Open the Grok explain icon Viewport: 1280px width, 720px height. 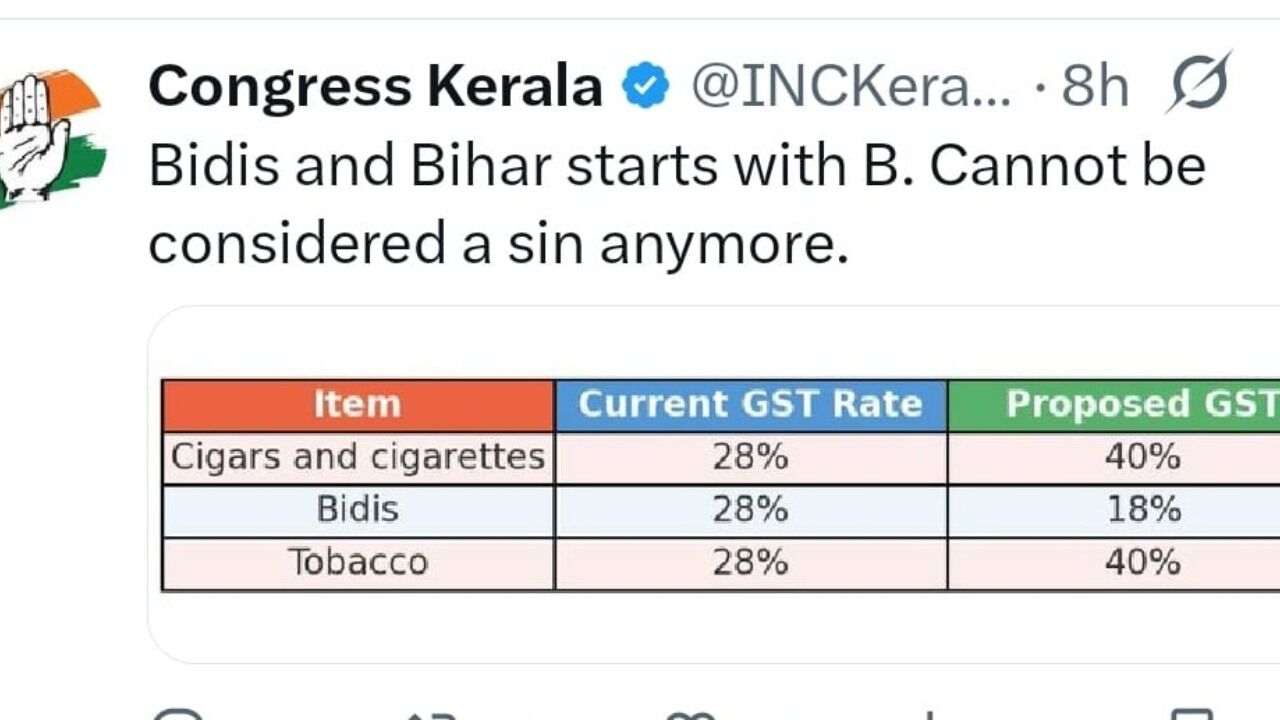[x=1199, y=83]
